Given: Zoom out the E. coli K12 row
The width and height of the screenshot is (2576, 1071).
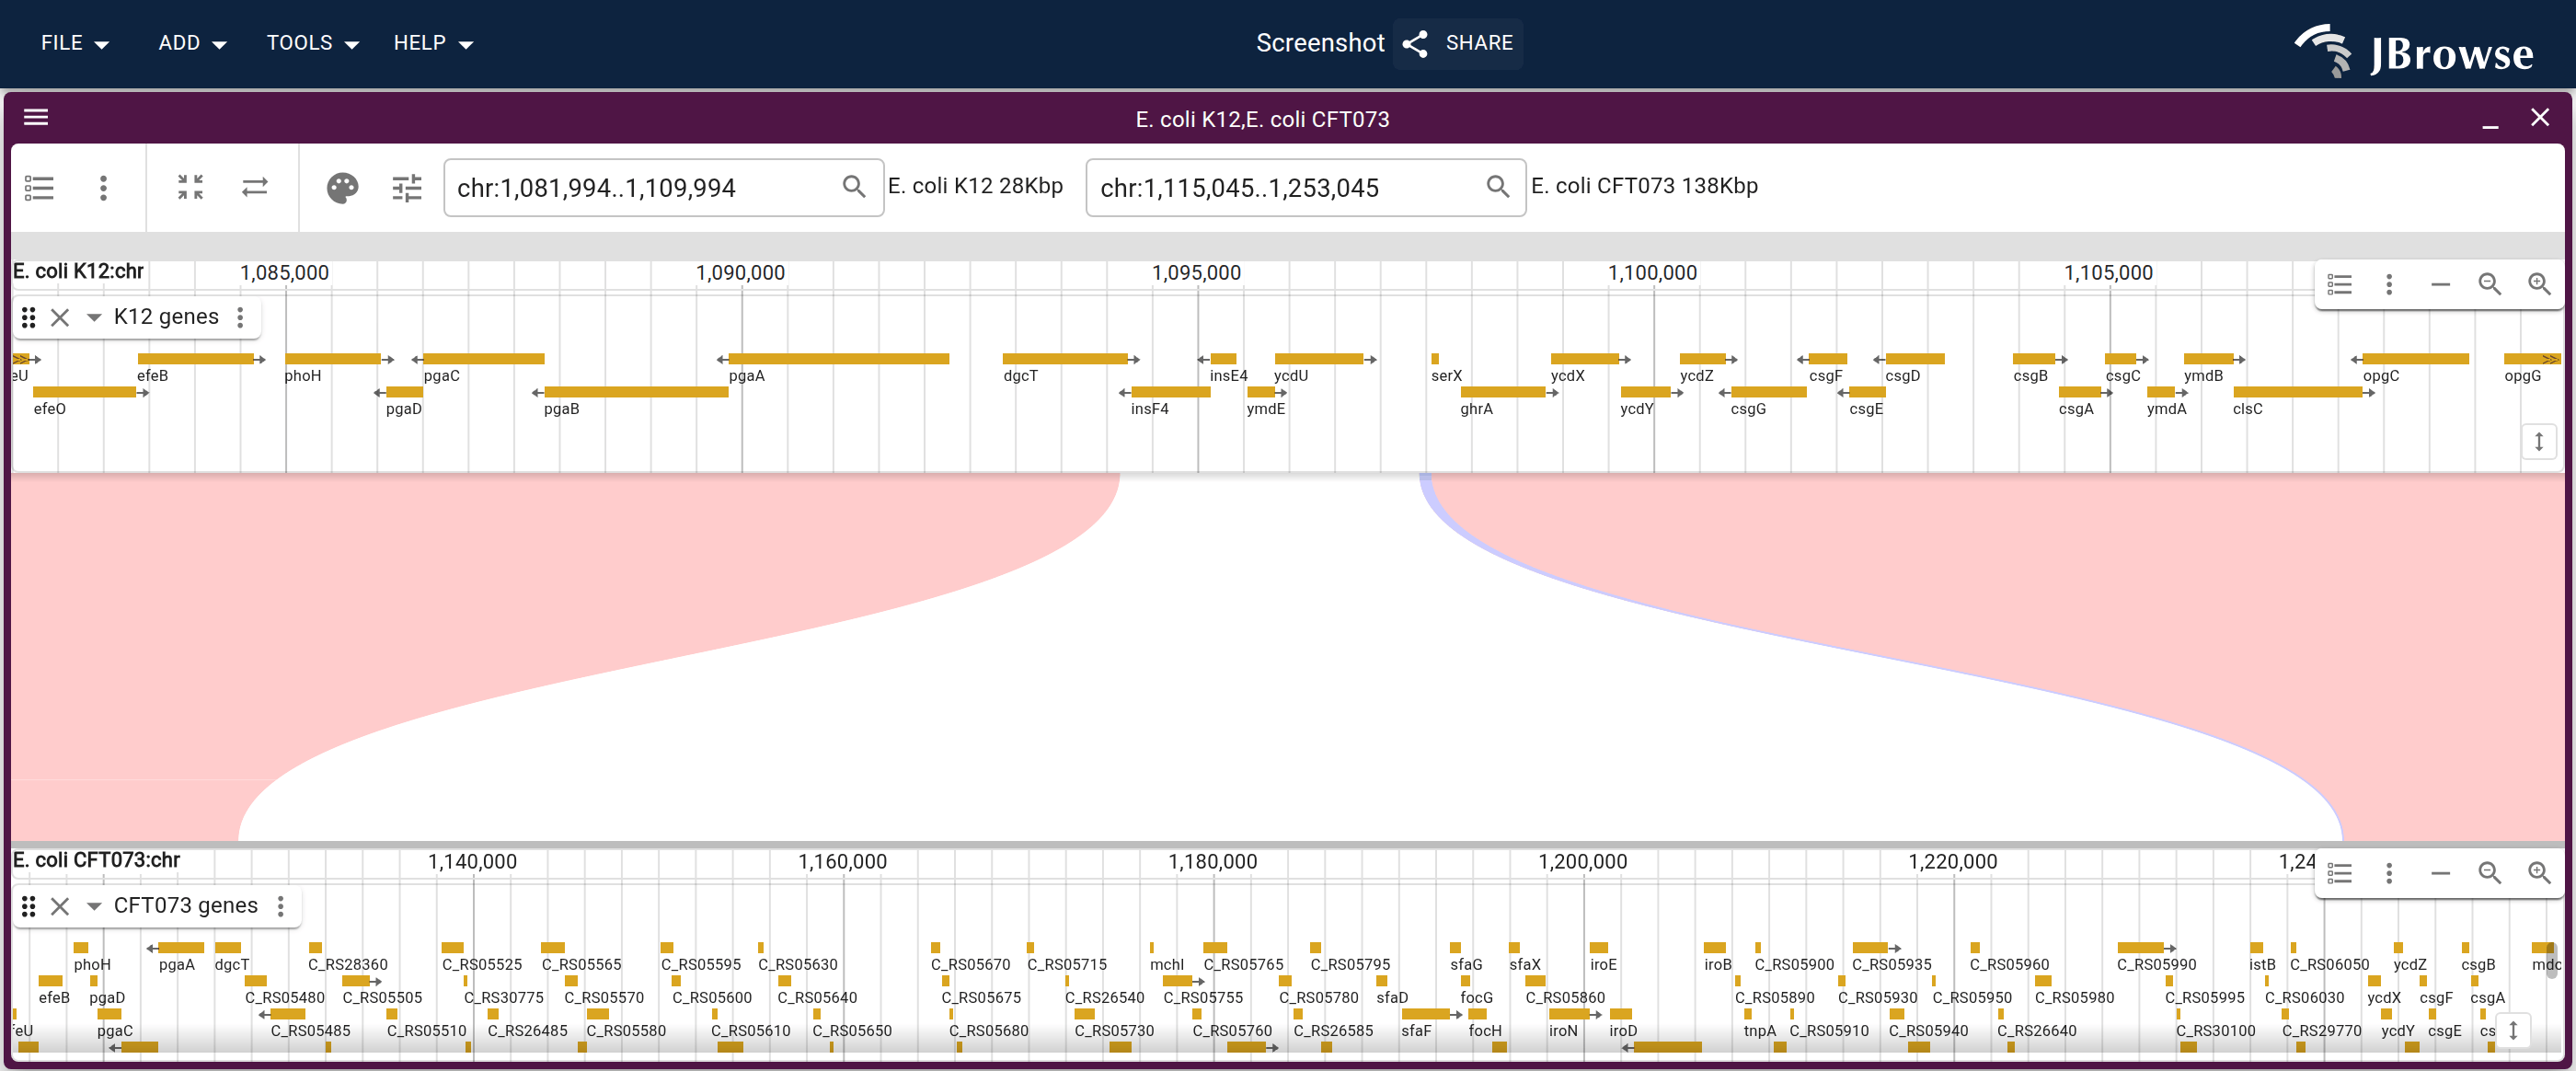Looking at the screenshot, I should [x=2490, y=285].
